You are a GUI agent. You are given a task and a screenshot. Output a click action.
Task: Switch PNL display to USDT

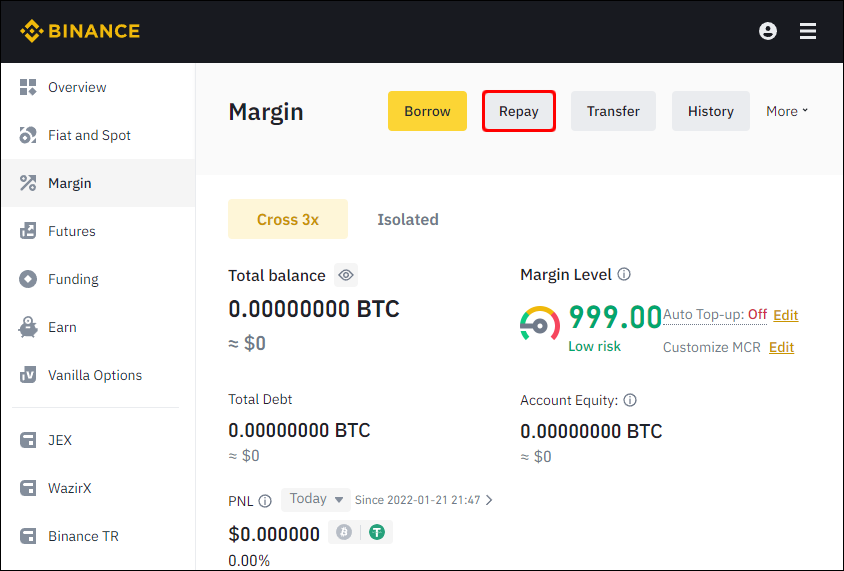[x=377, y=532]
